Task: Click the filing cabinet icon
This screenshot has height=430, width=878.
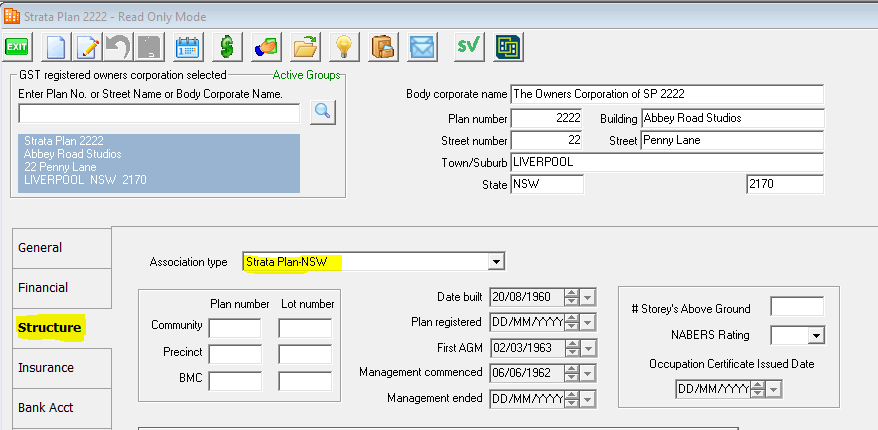Action: [x=384, y=48]
